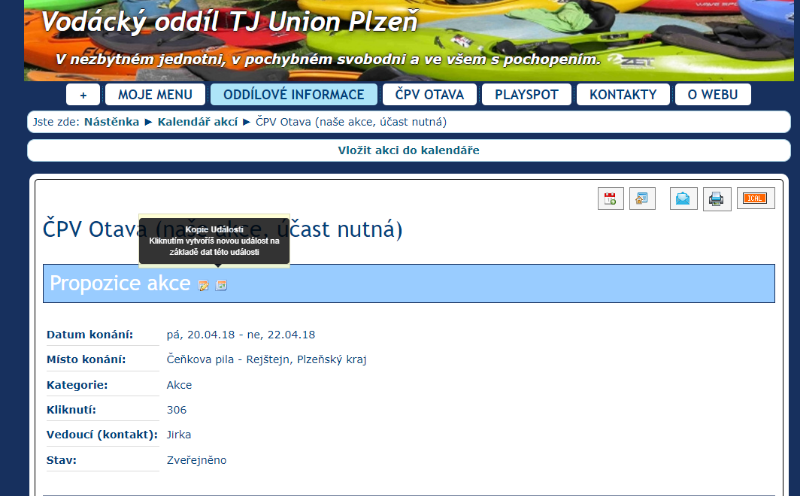Click the O WEBU menu item
Viewport: 800px width, 496px height.
[713, 95]
